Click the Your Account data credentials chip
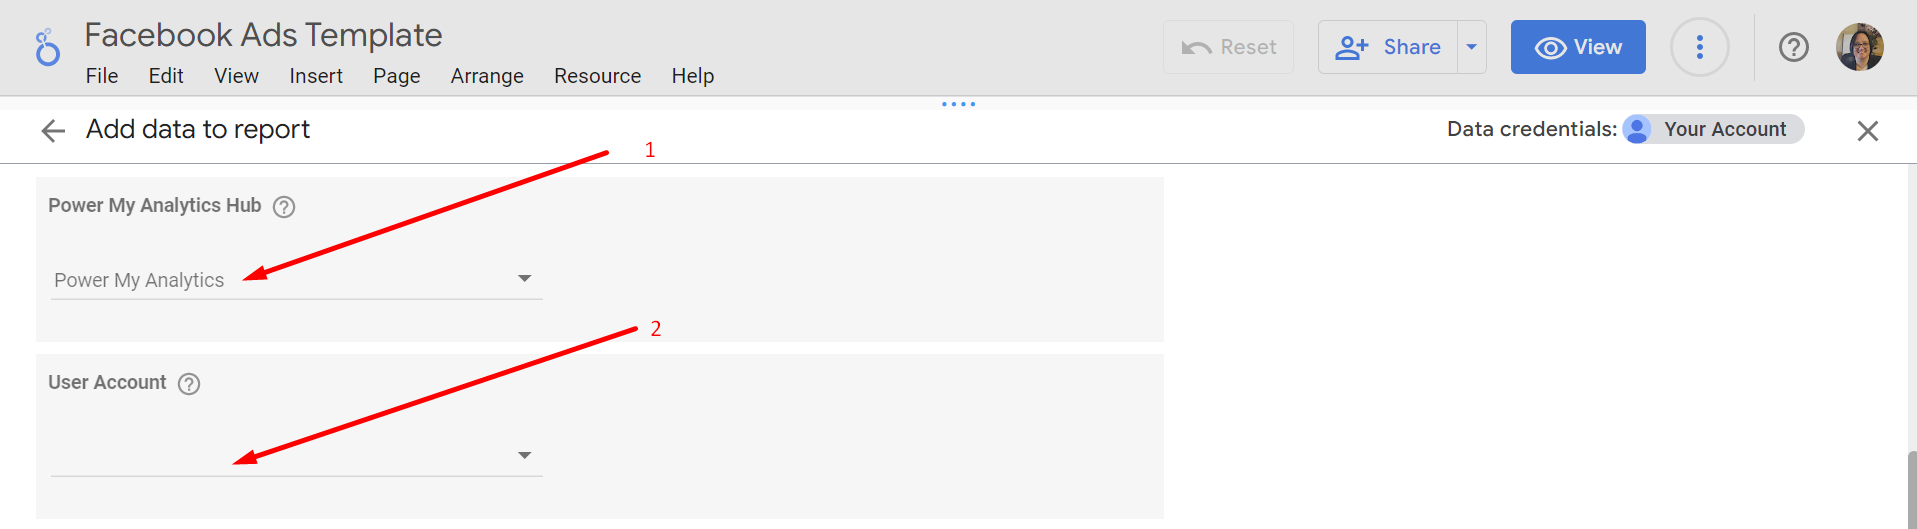This screenshot has width=1917, height=529. pos(1713,129)
